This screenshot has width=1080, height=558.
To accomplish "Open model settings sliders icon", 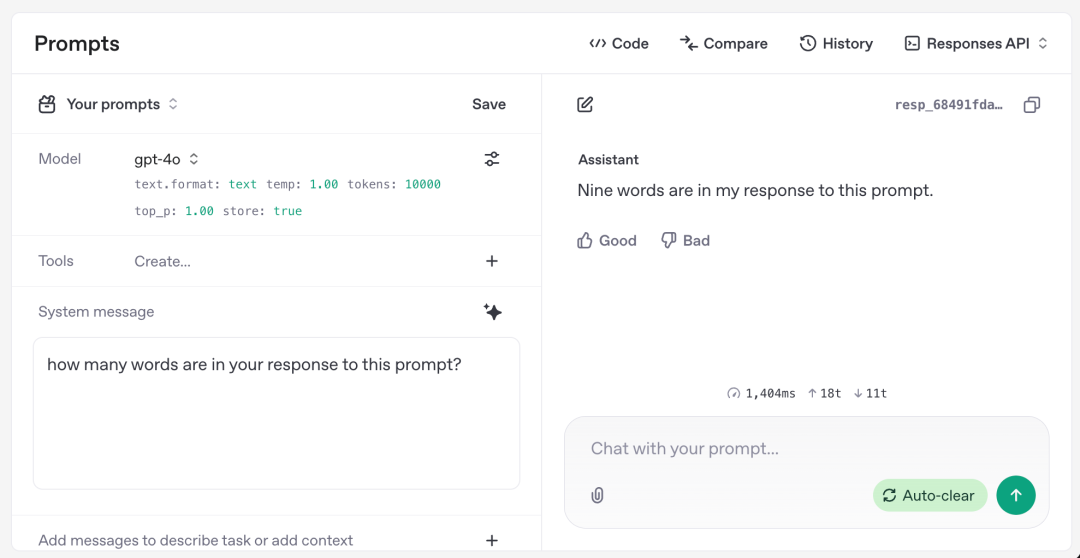I will click(492, 159).
